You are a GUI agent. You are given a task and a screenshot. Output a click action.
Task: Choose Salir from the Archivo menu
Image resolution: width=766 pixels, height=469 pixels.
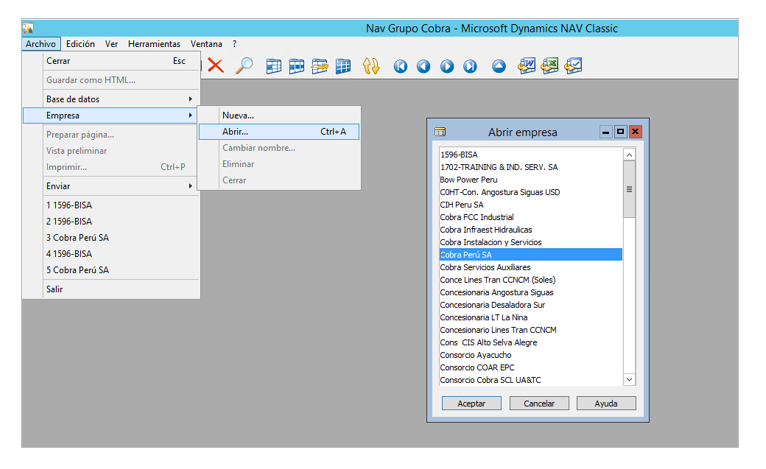point(111,289)
